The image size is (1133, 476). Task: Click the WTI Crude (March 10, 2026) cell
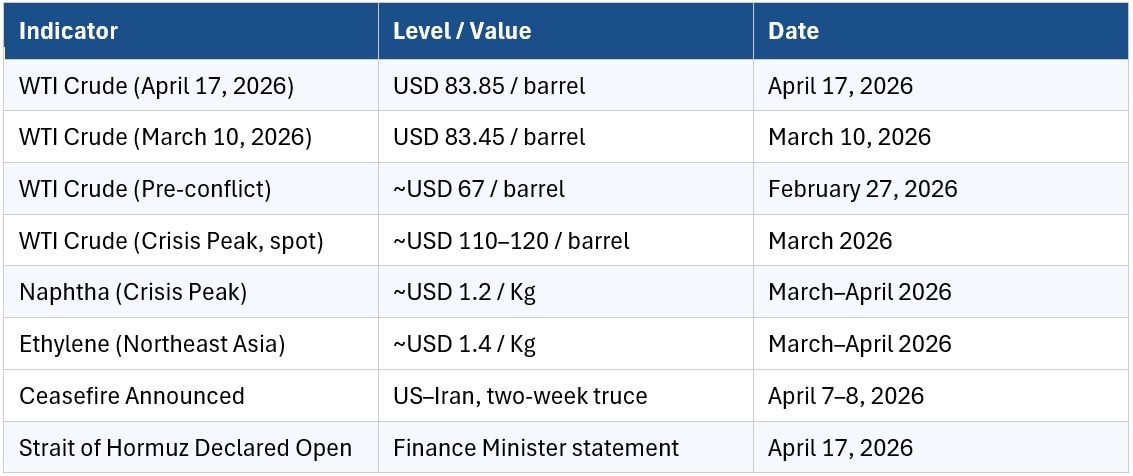(x=165, y=137)
